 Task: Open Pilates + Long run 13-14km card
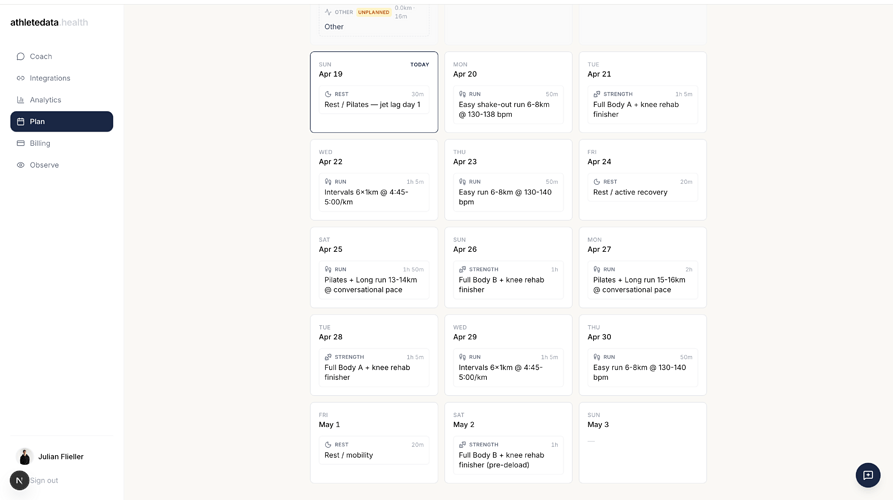coord(374,280)
